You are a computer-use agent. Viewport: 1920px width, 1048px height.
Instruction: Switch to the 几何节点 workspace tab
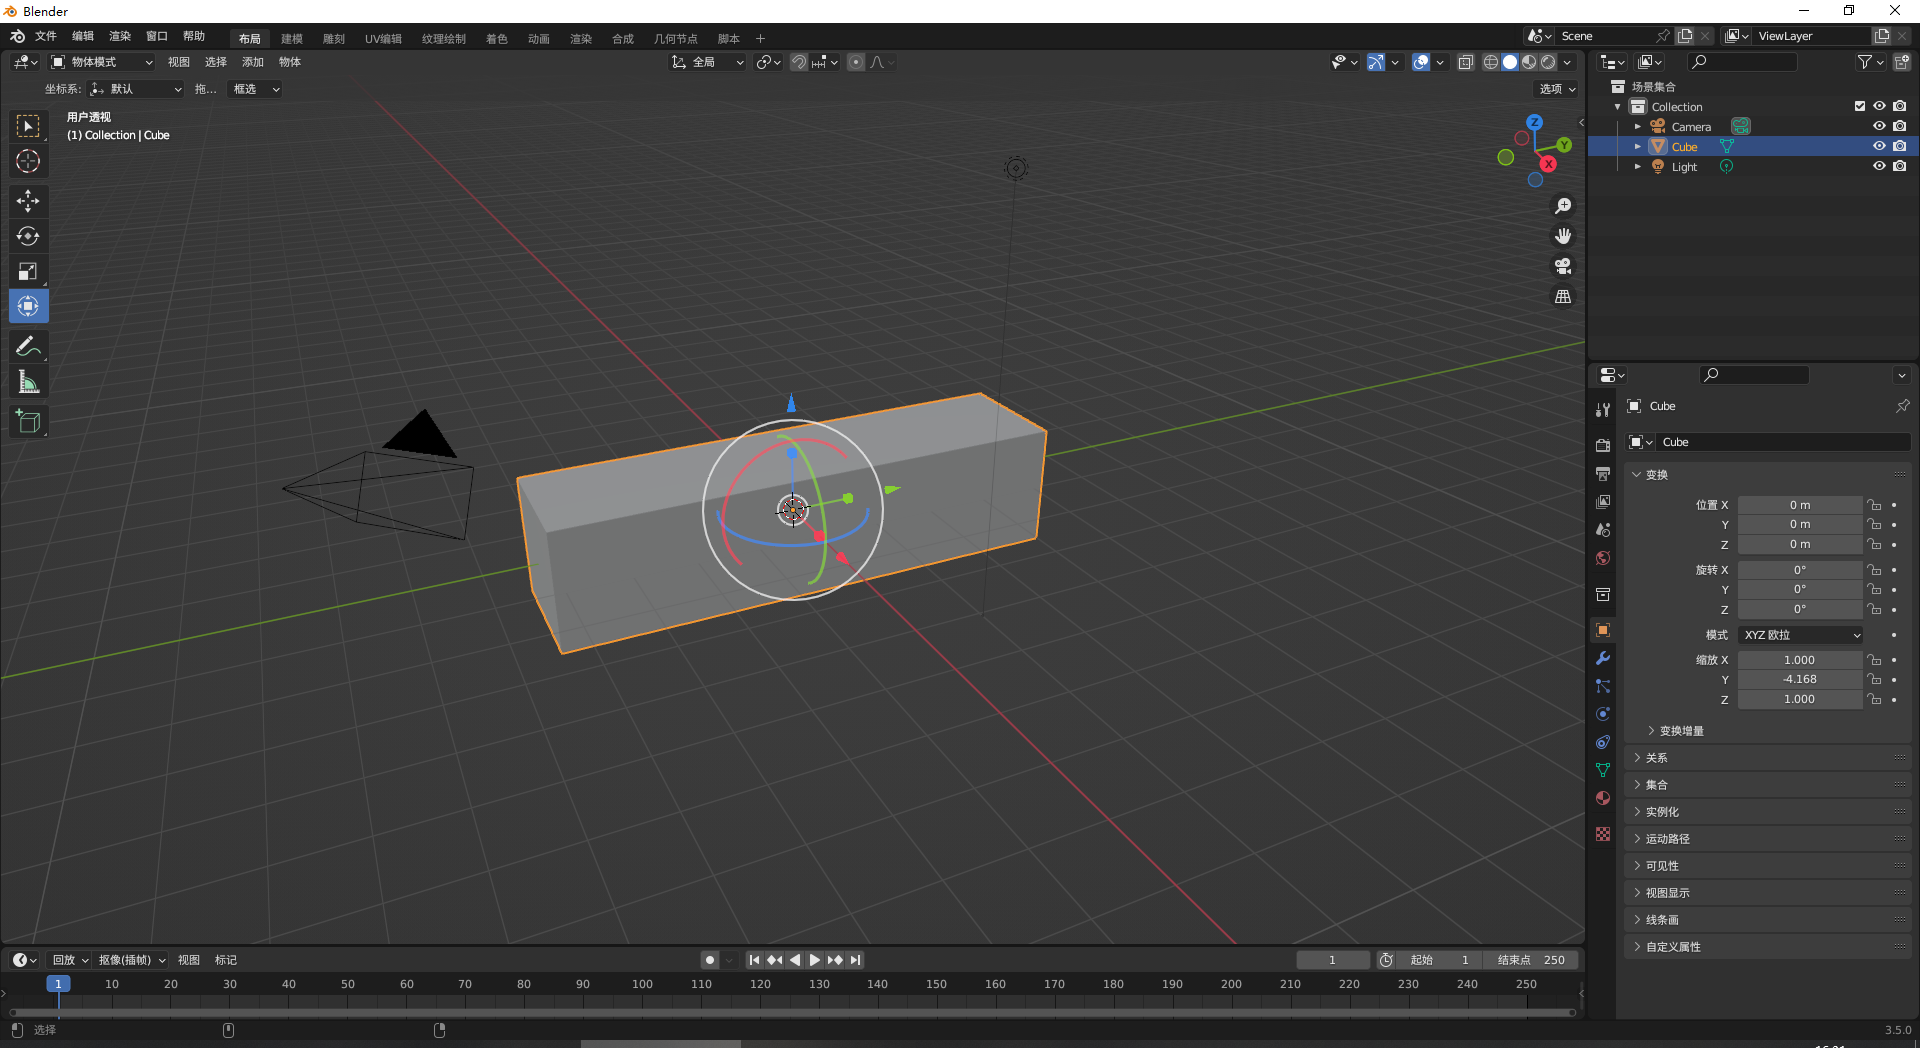pyautogui.click(x=676, y=39)
